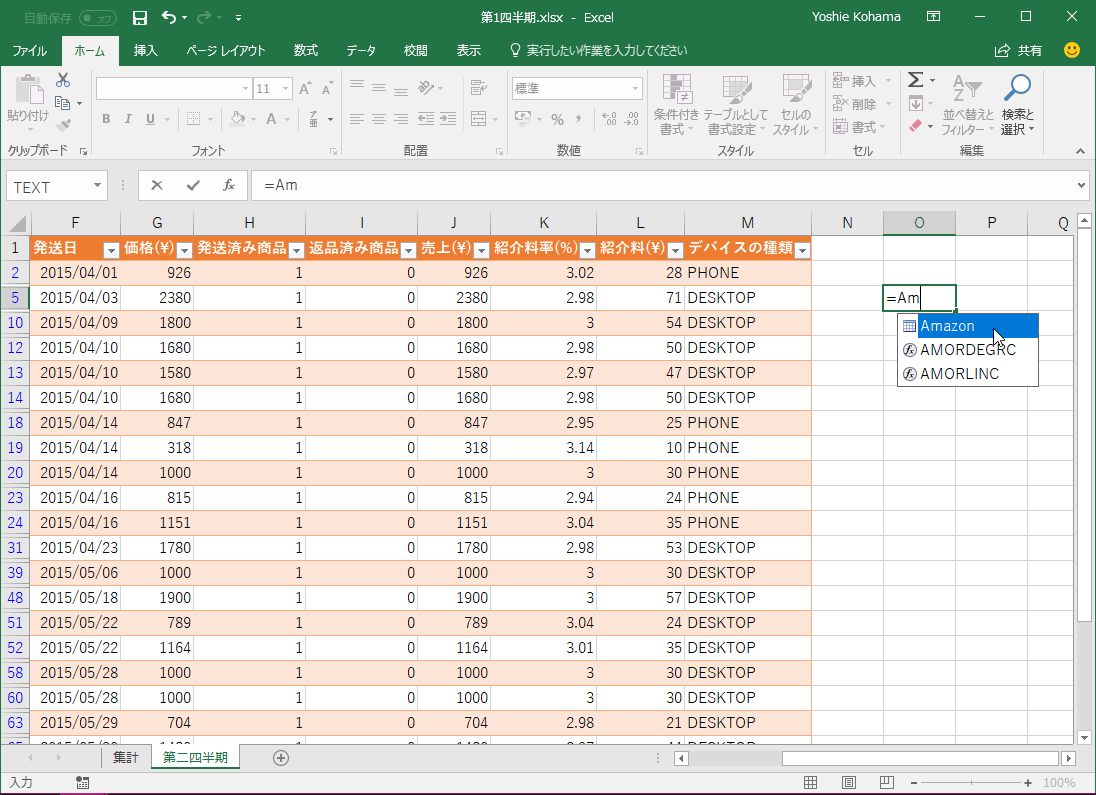This screenshot has height=795, width=1096.
Task: Click the 共有 share button
Action: (x=1019, y=50)
